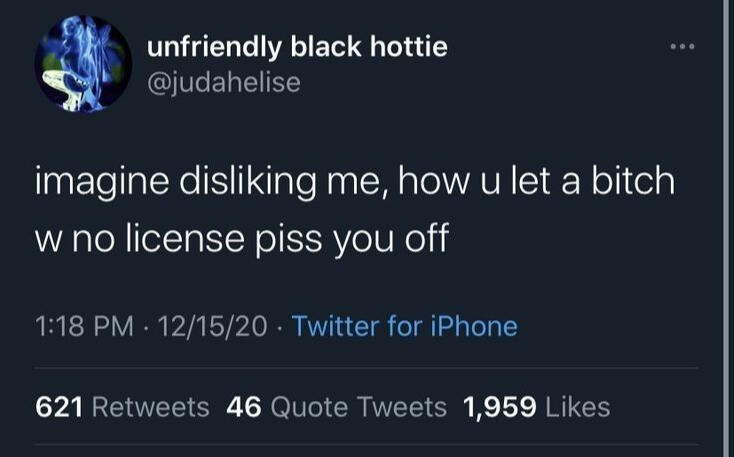Click the 621 retweet count
Image resolution: width=734 pixels, height=457 pixels.
point(59,407)
